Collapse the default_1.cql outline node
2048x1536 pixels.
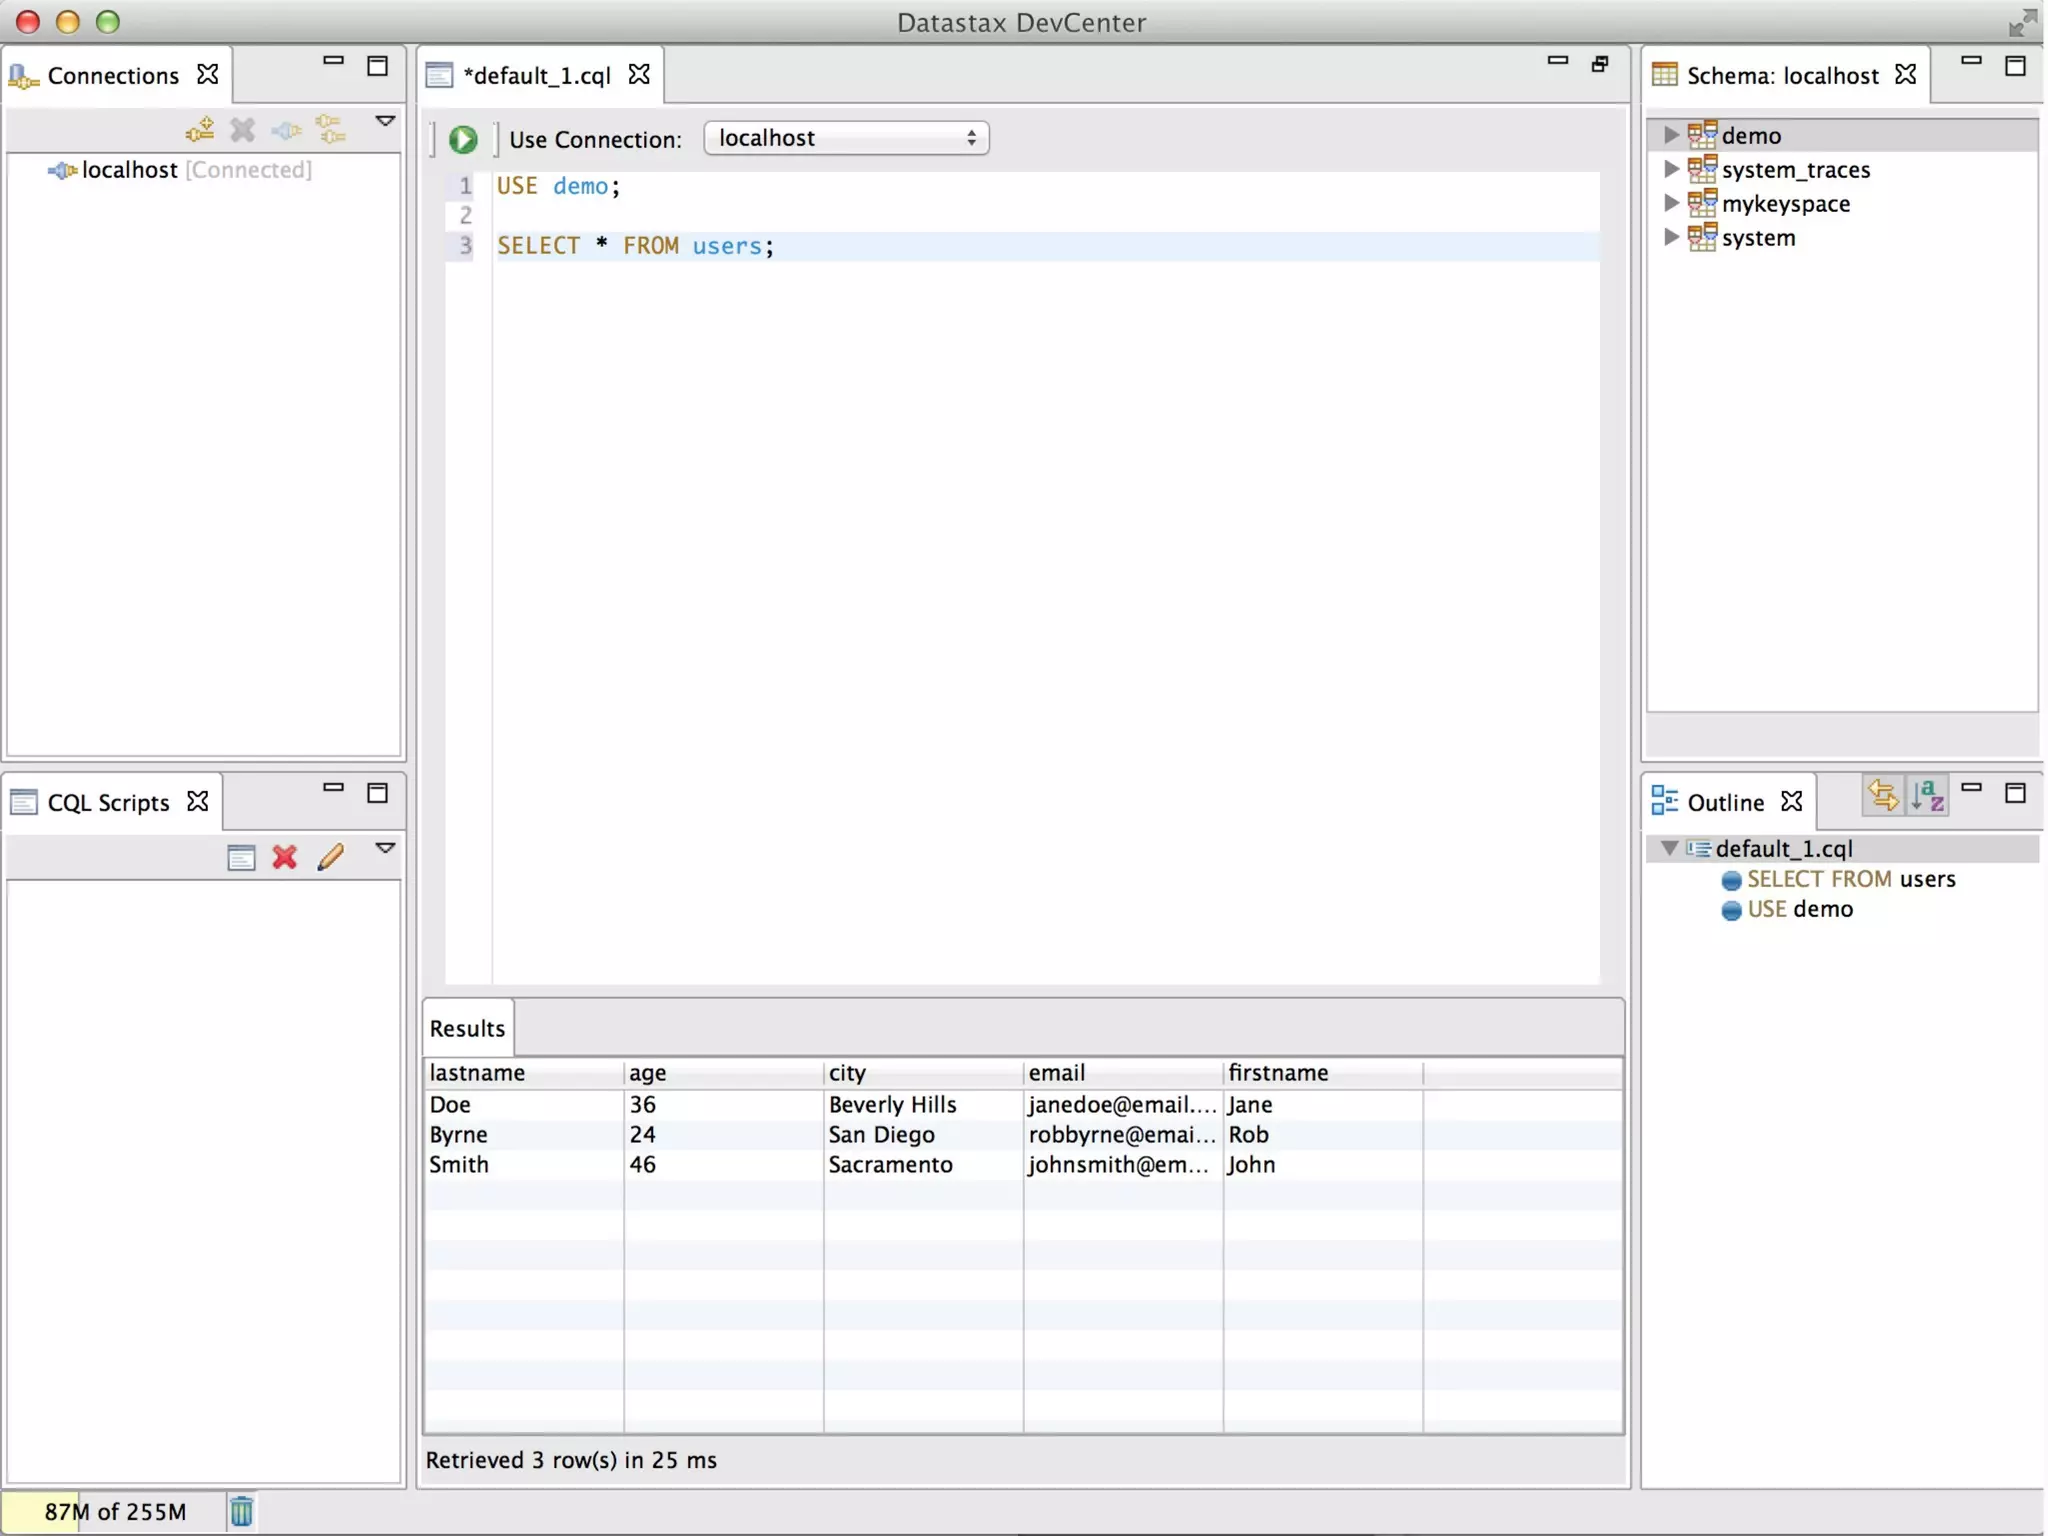[x=1669, y=848]
